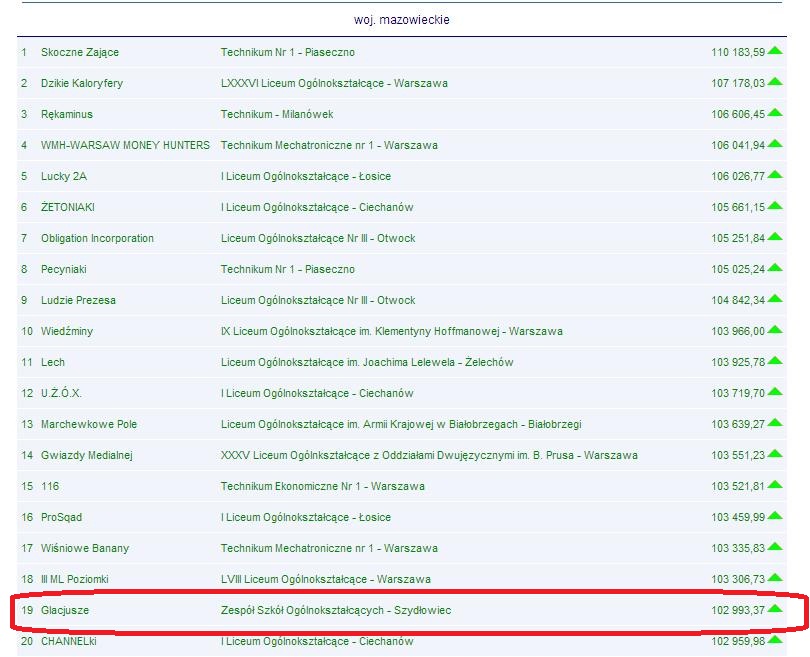
Task: Click the Marchewkowe Pole team name
Action: coord(89,424)
